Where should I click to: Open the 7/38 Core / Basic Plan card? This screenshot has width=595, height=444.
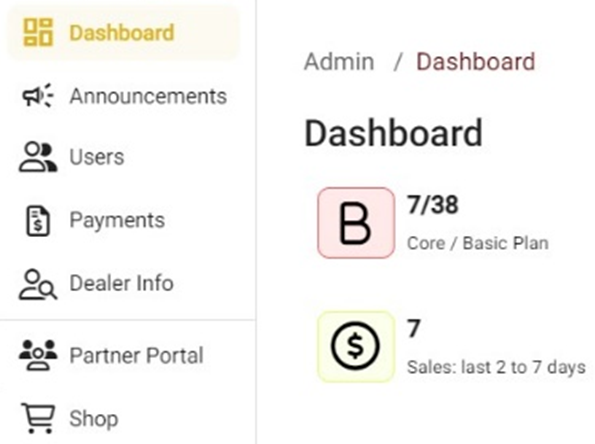click(433, 223)
